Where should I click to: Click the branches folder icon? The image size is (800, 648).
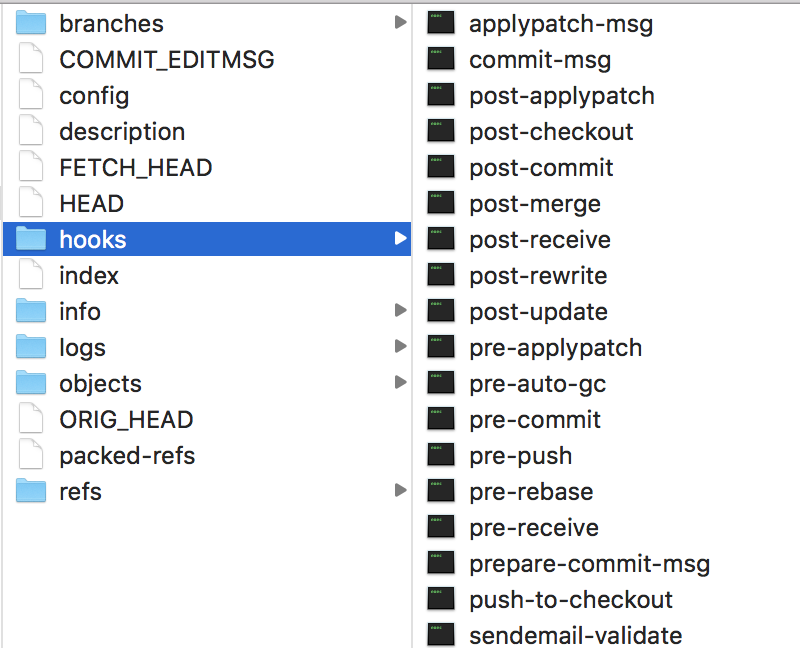(x=30, y=23)
